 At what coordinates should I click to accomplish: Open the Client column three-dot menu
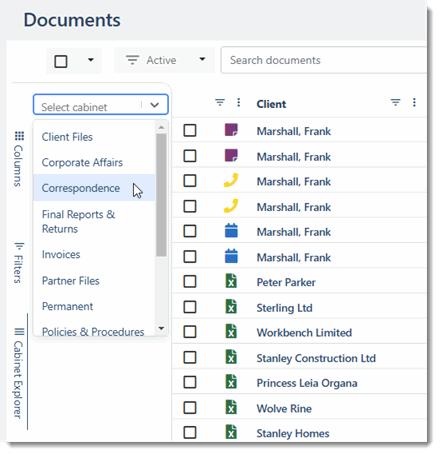click(414, 103)
